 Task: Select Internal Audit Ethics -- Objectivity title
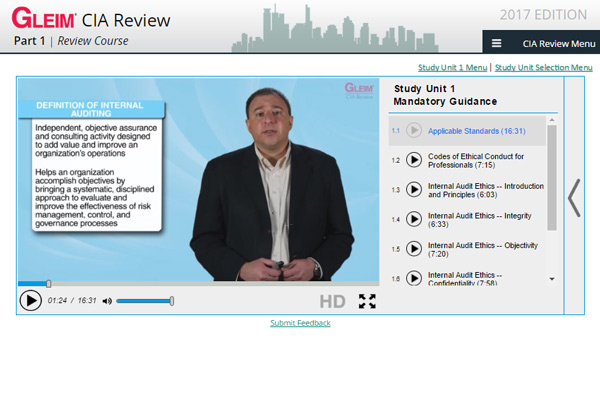[x=483, y=249]
